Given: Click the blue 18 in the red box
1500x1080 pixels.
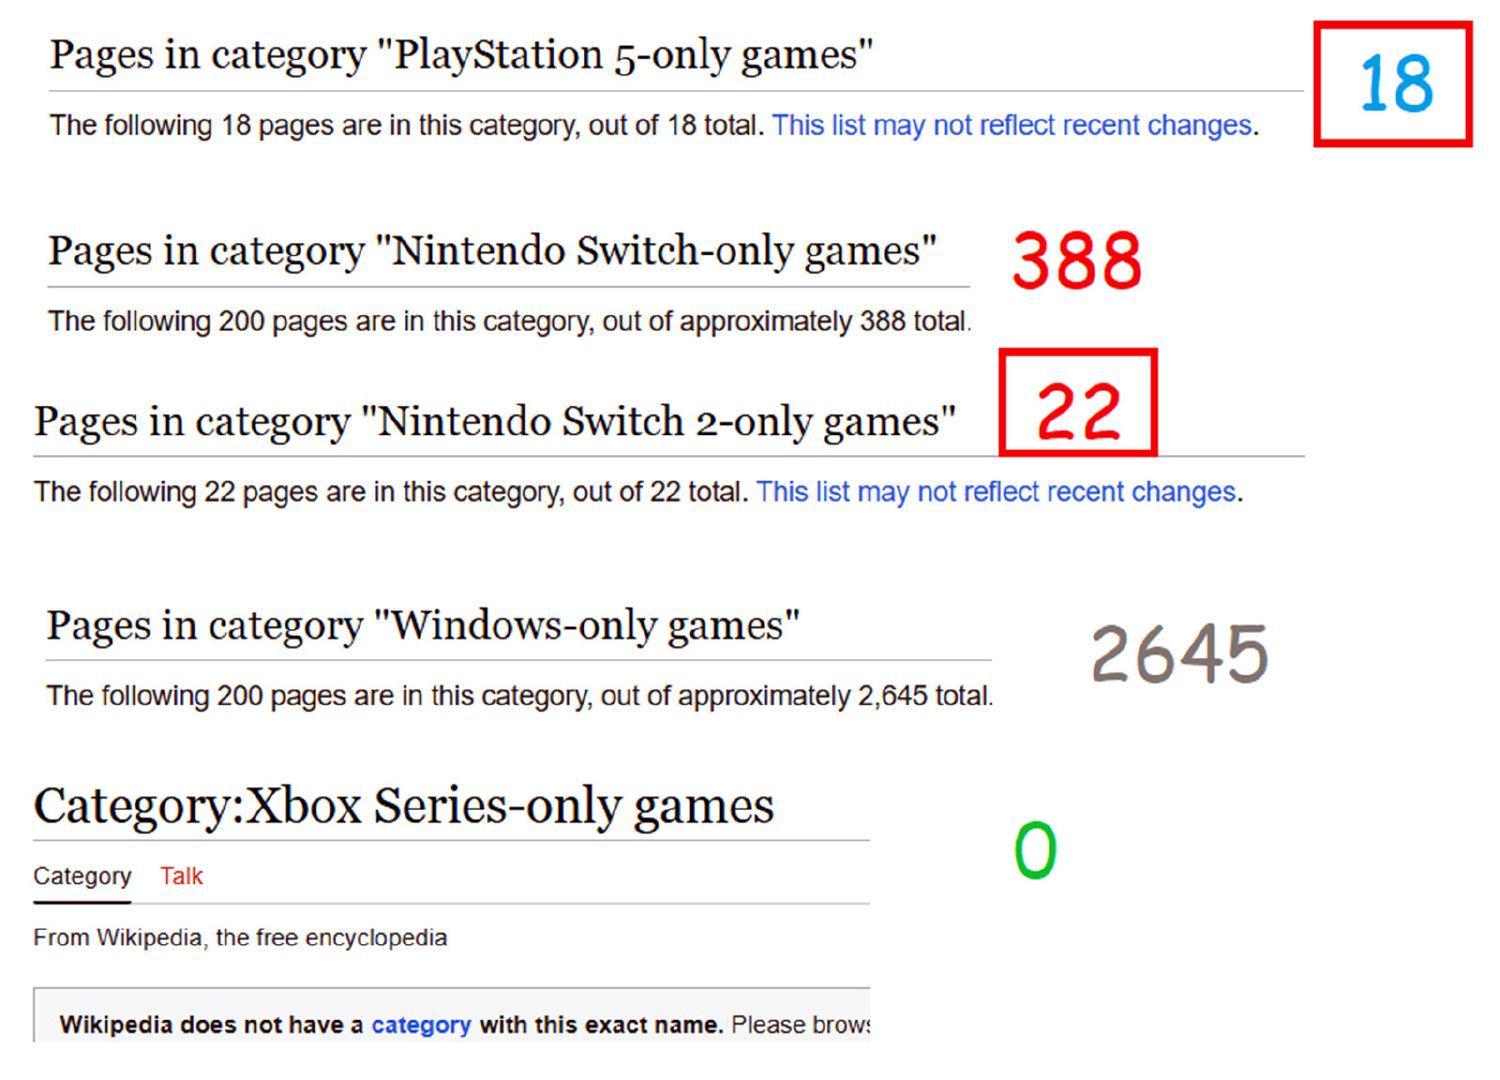Looking at the screenshot, I should [x=1395, y=84].
